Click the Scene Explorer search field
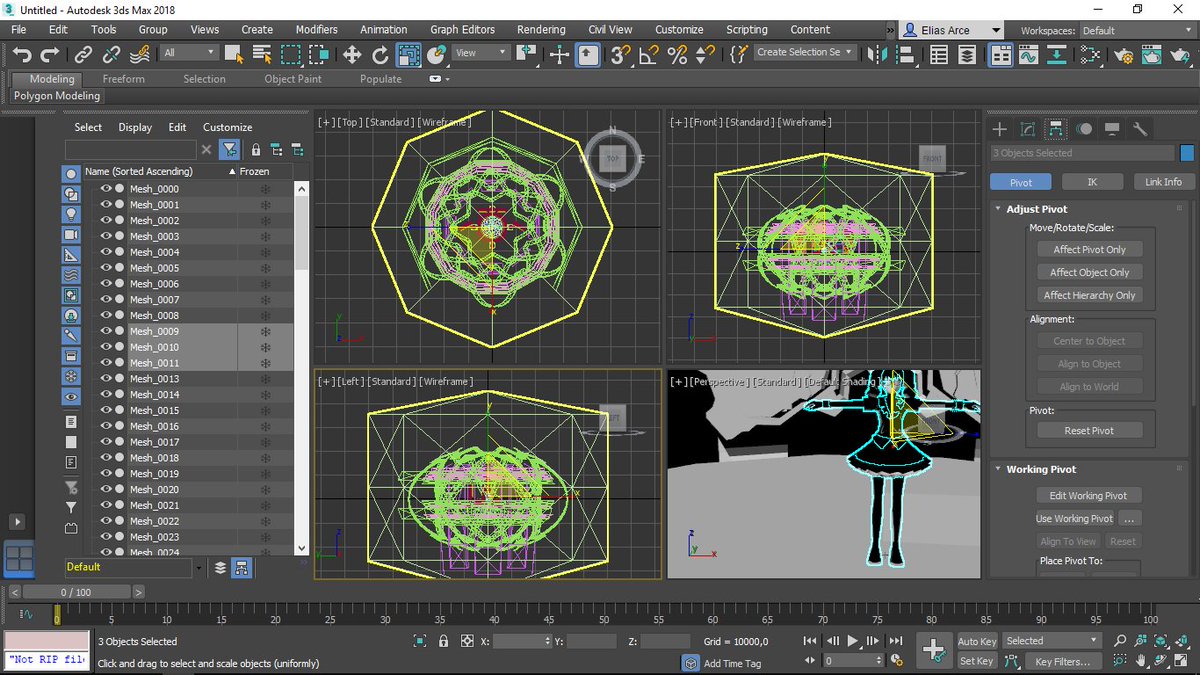1200x675 pixels. pos(130,150)
